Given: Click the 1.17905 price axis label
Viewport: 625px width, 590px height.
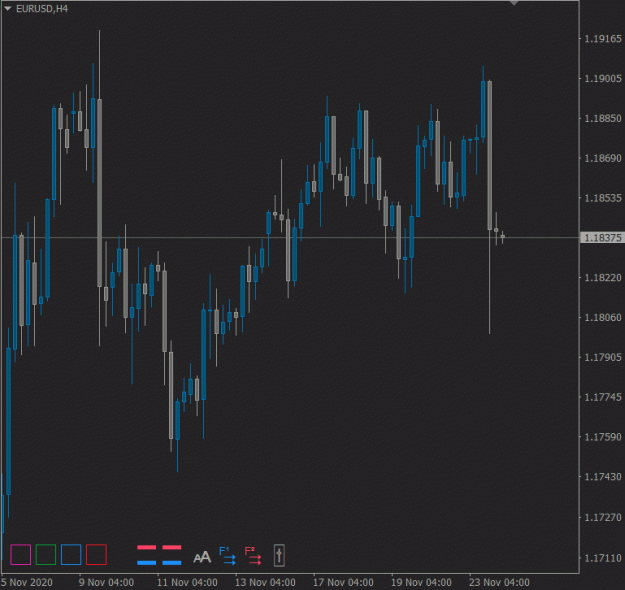Looking at the screenshot, I should point(603,357).
